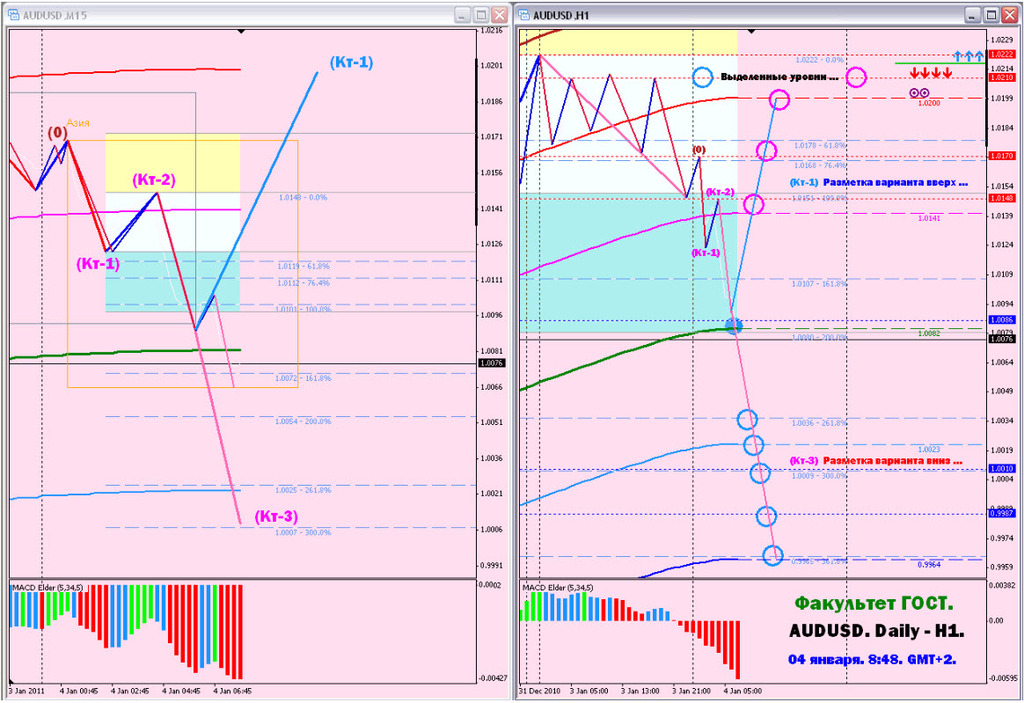Select the (0) label in H1 chart
The width and height of the screenshot is (1024, 703).
[699, 150]
